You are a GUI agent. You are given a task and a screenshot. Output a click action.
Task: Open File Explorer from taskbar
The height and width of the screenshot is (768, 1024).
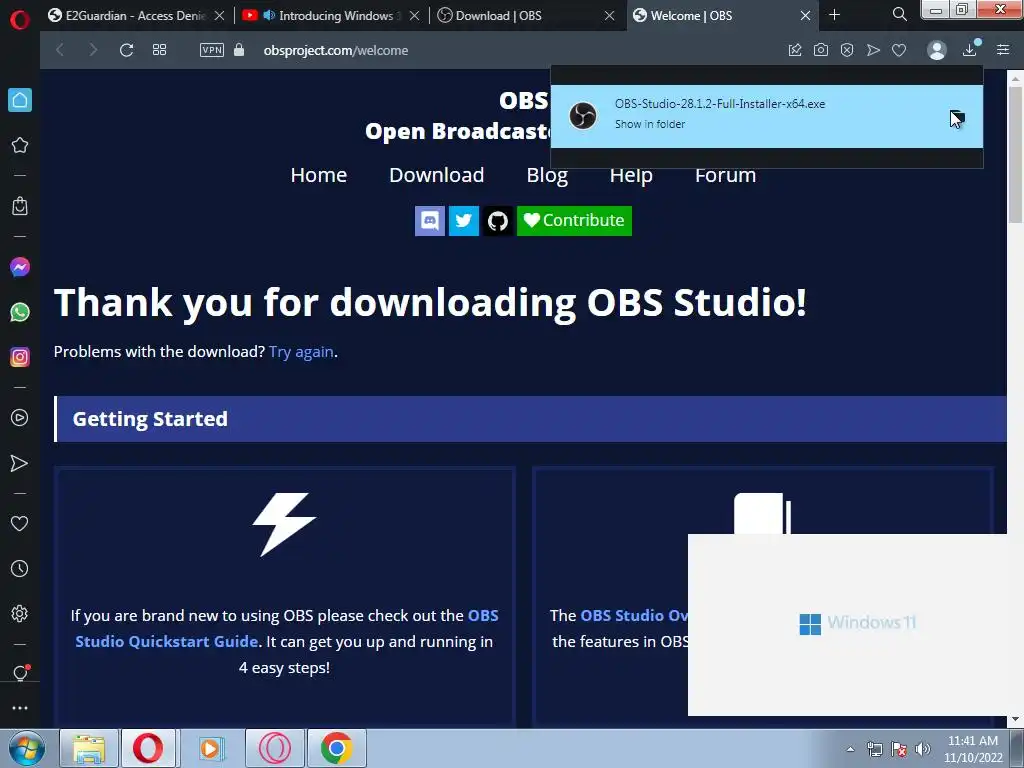pos(89,748)
